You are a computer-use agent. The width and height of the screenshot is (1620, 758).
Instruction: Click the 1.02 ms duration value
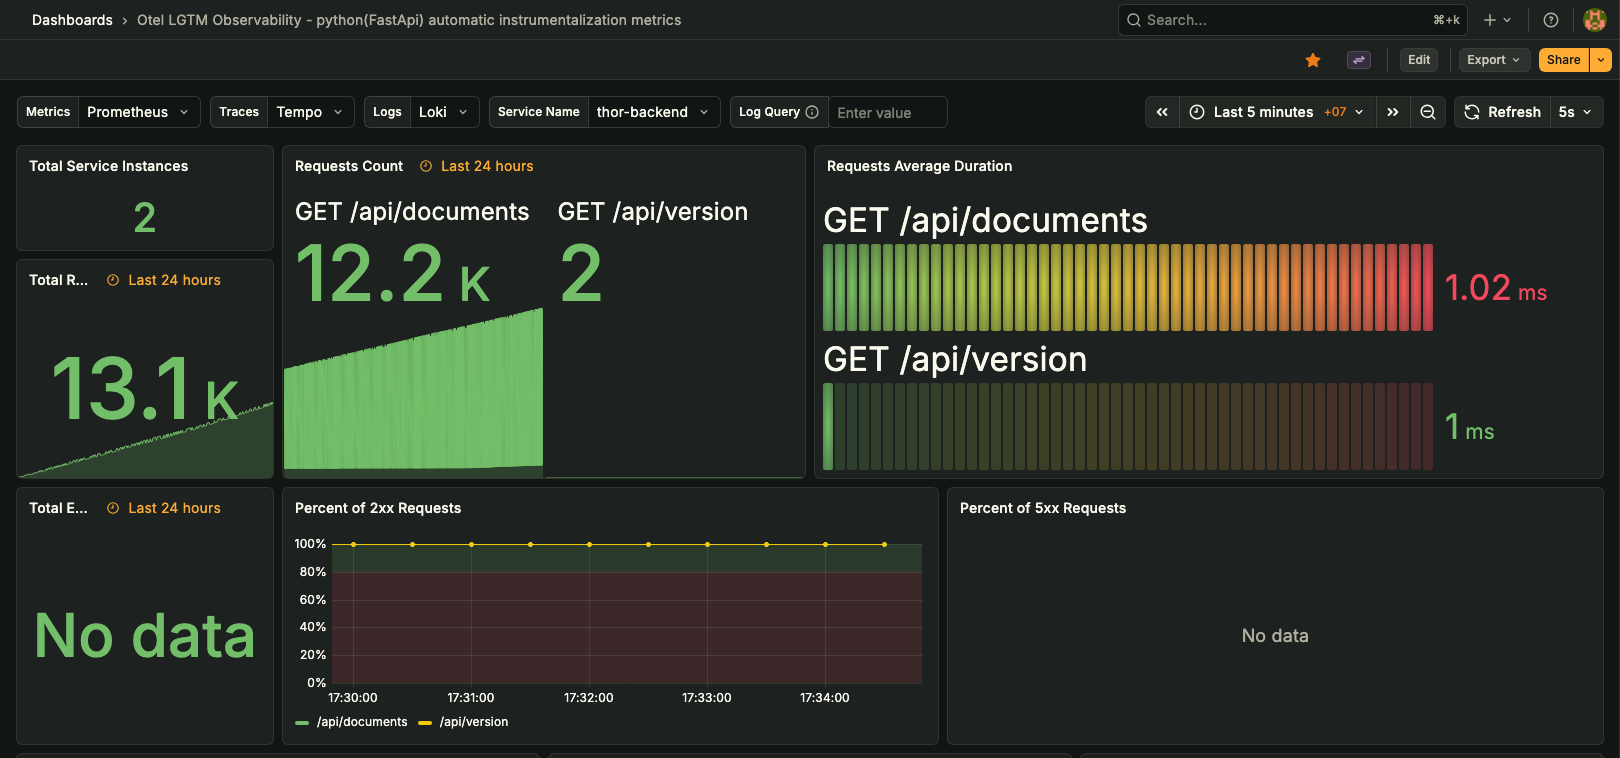[x=1496, y=288]
